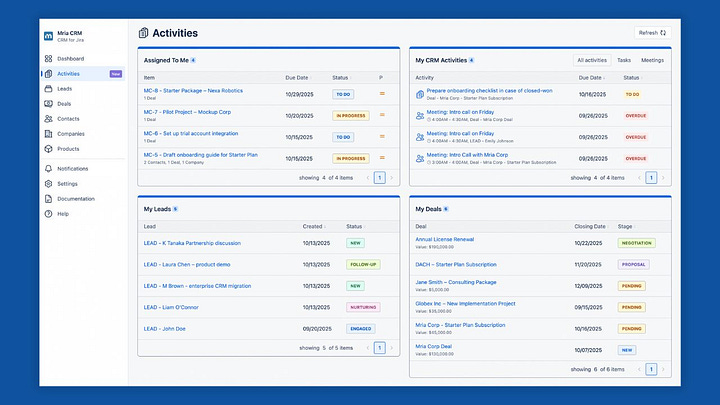Sort My Leads by Created column
The width and height of the screenshot is (720, 405).
(x=314, y=226)
